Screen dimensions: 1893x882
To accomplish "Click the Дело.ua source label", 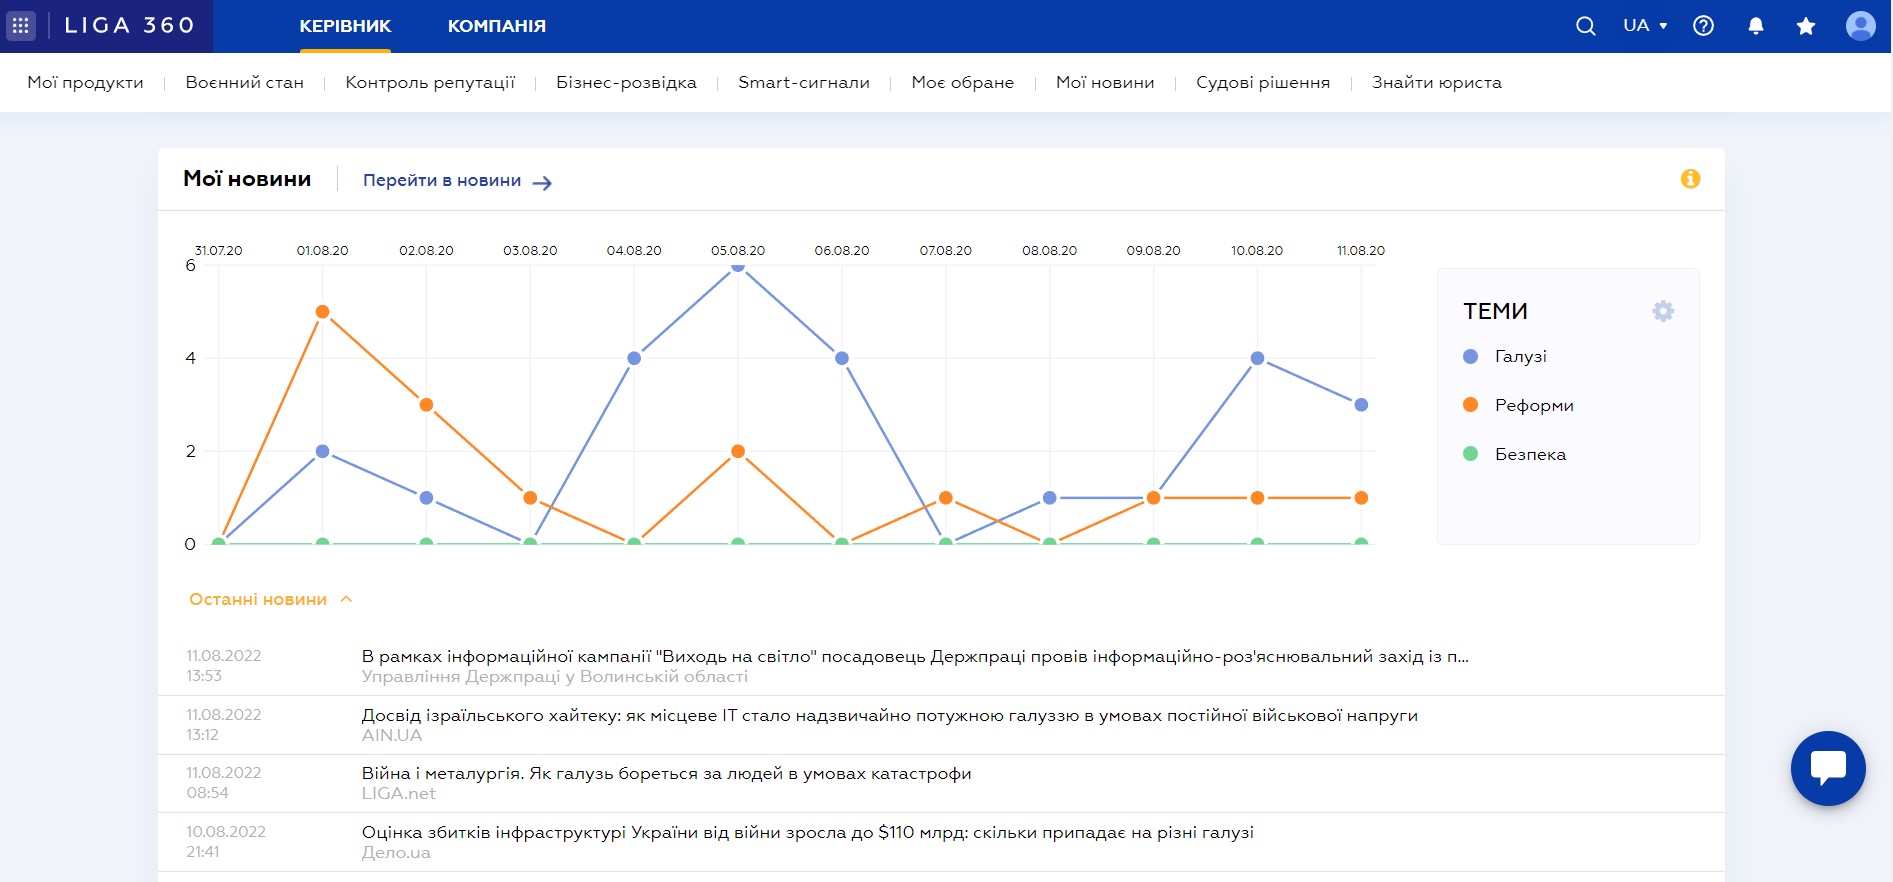I will [x=396, y=852].
